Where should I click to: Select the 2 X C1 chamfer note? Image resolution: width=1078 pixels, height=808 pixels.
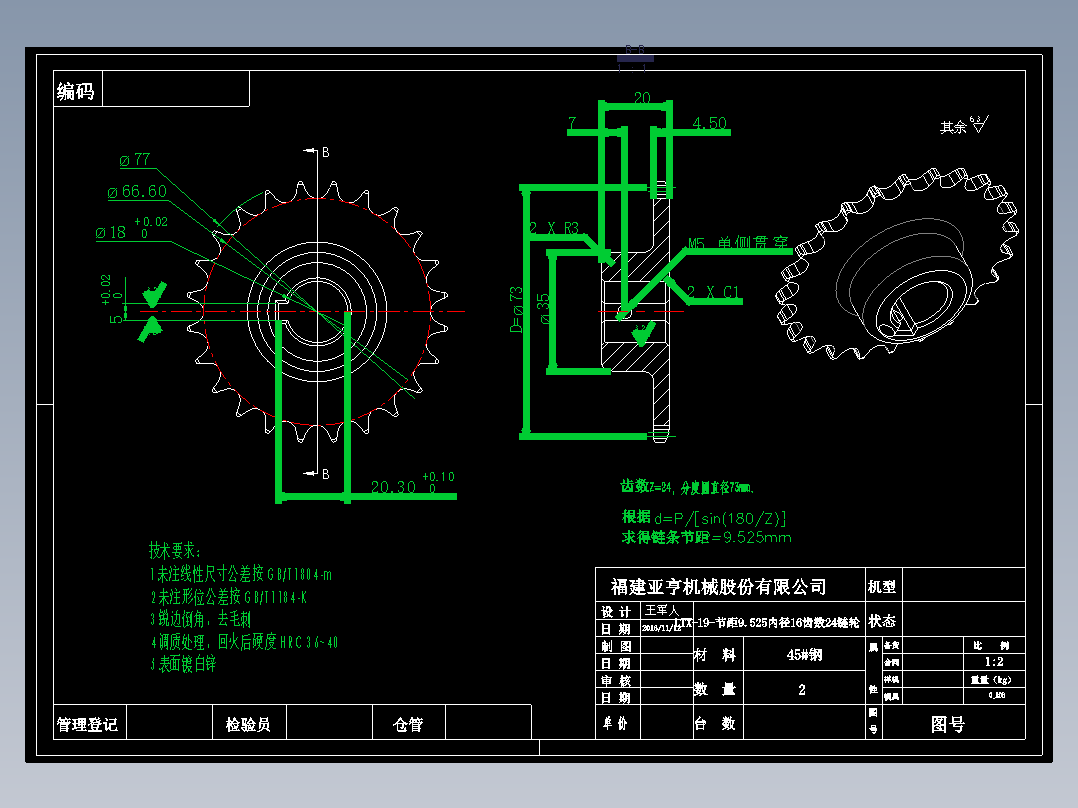click(x=713, y=292)
